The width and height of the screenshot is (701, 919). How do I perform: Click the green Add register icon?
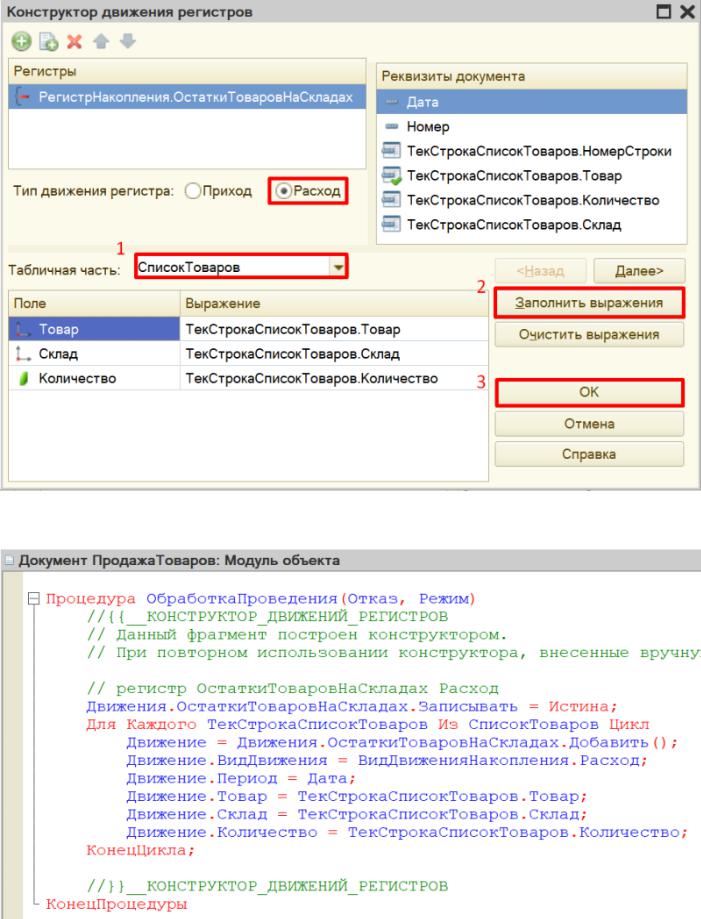coord(19,43)
